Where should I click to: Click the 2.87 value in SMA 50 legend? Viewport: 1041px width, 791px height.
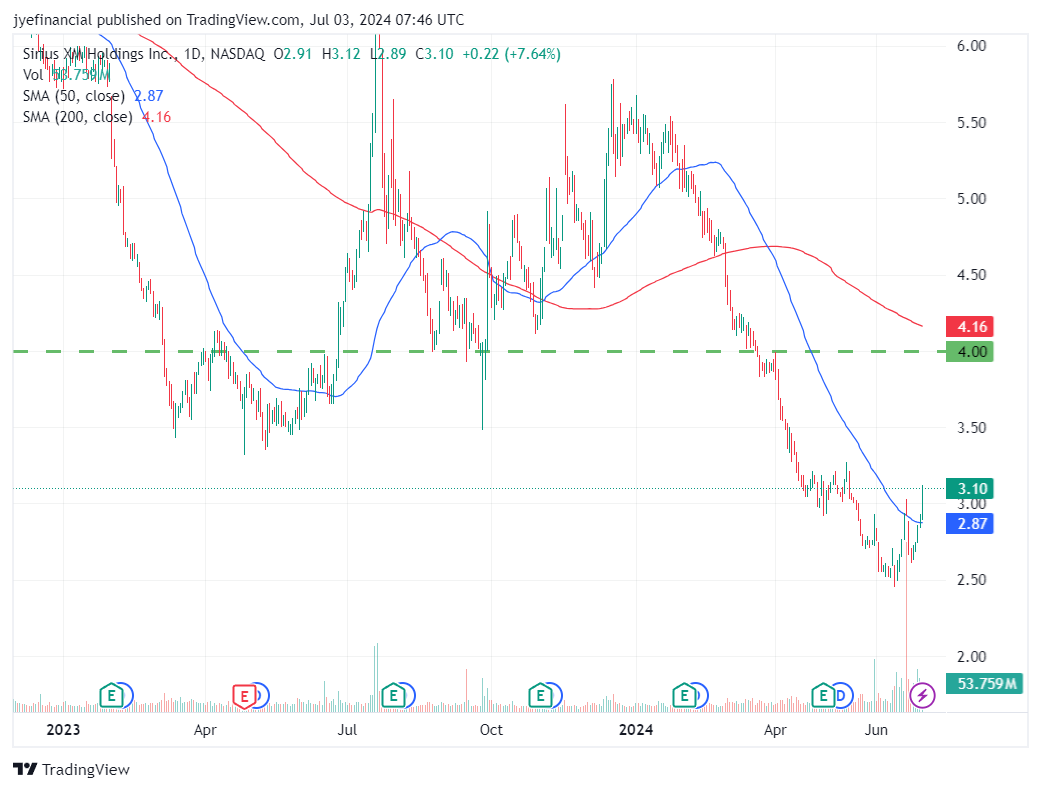(149, 96)
